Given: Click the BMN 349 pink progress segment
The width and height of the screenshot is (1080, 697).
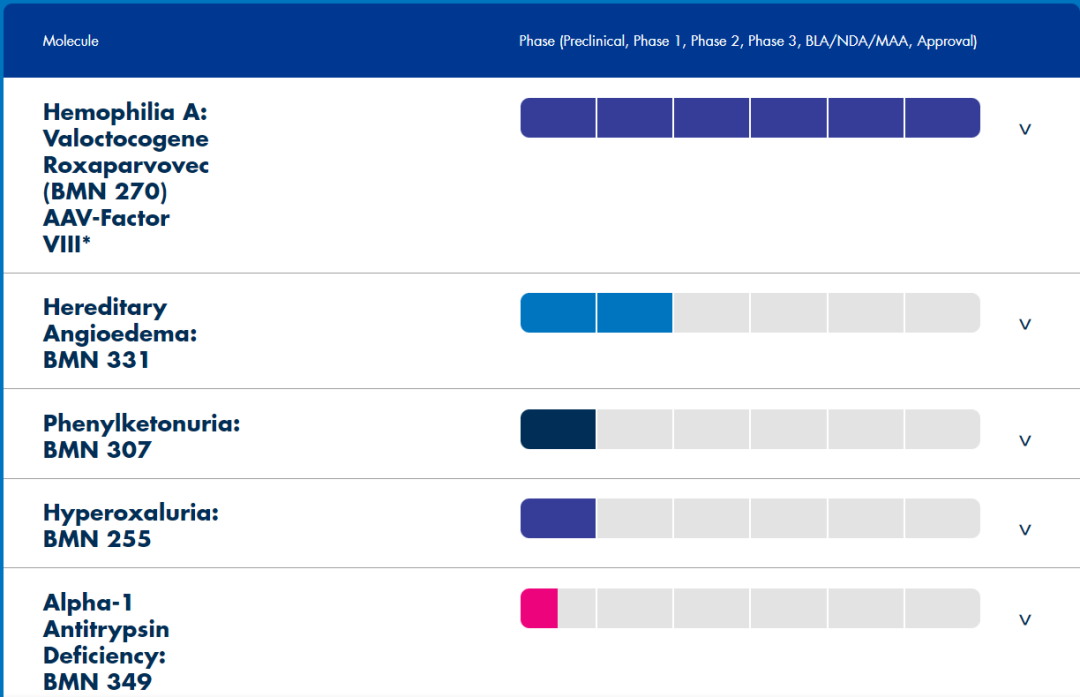Looking at the screenshot, I should pos(539,608).
